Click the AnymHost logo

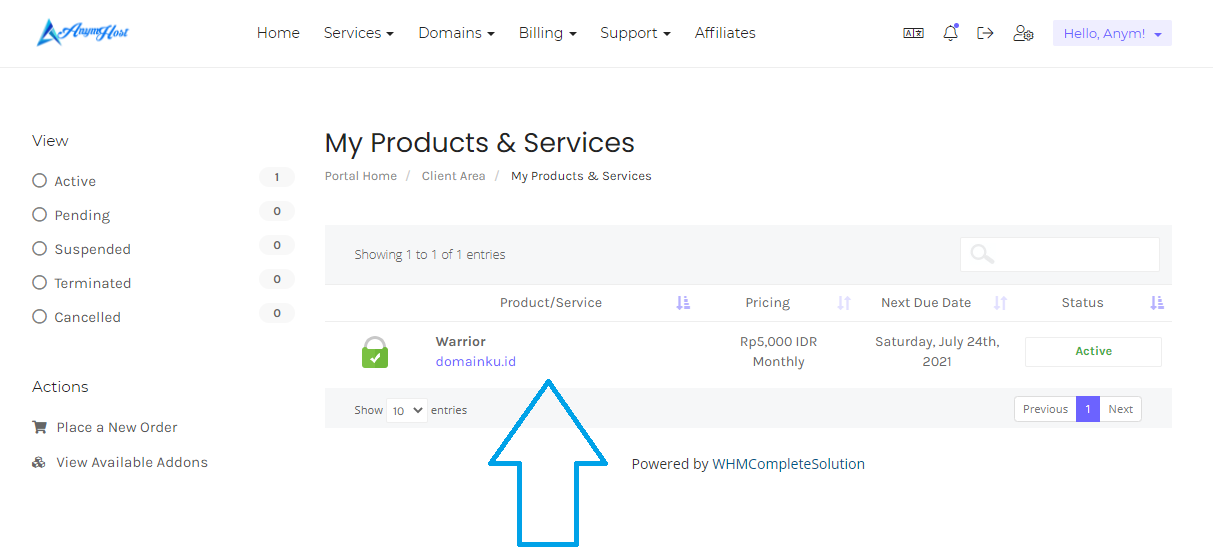(83, 33)
